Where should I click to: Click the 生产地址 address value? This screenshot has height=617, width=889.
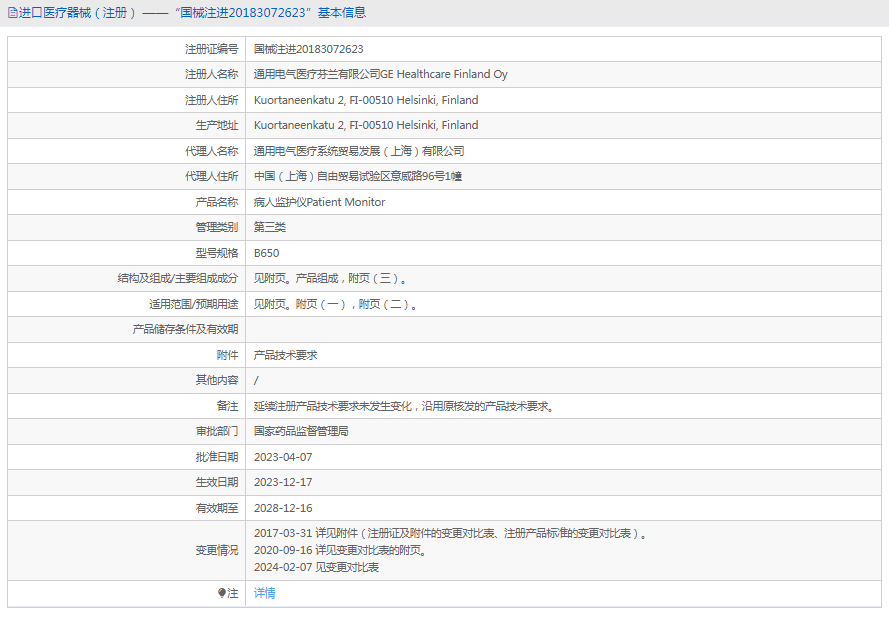[x=366, y=125]
